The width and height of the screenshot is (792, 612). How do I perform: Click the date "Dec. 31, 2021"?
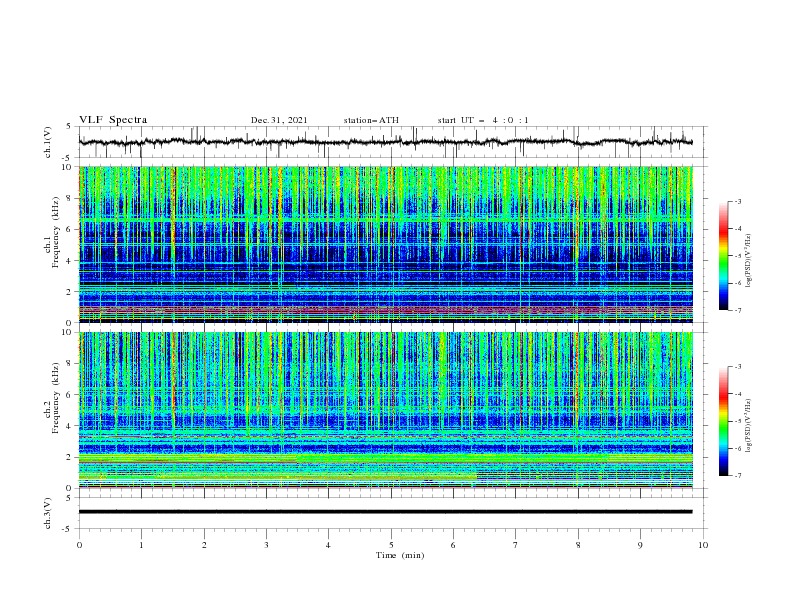coord(279,120)
